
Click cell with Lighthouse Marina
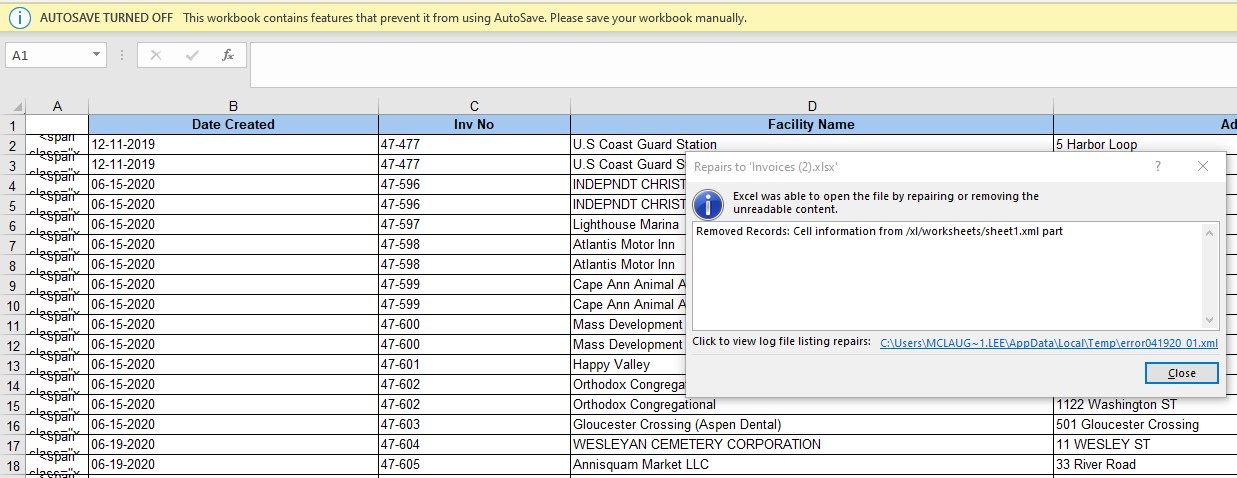(626, 225)
